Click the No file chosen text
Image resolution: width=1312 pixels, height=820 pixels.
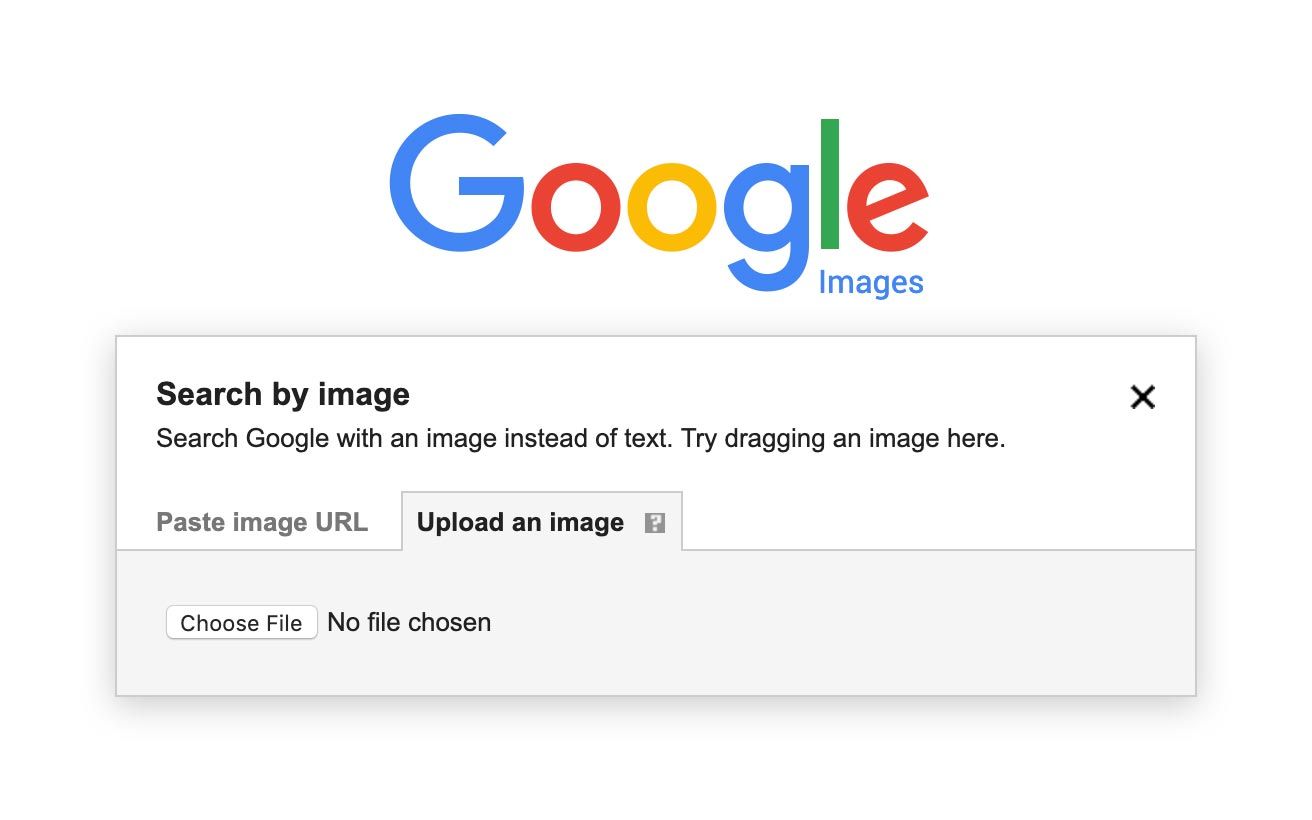pyautogui.click(x=409, y=622)
